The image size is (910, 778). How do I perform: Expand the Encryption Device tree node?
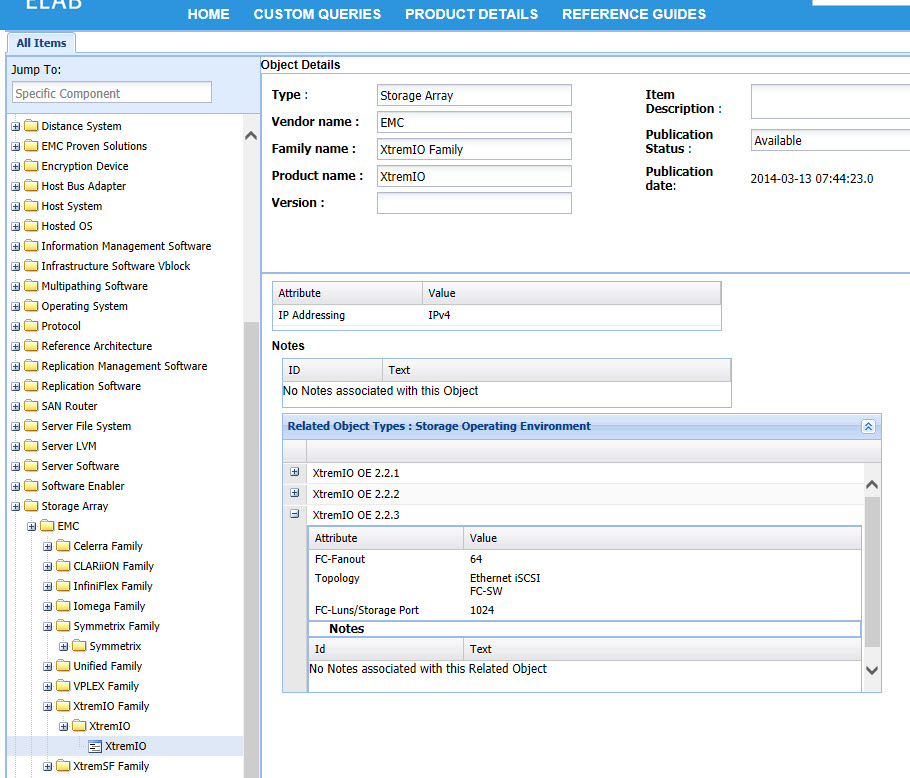(x=16, y=167)
